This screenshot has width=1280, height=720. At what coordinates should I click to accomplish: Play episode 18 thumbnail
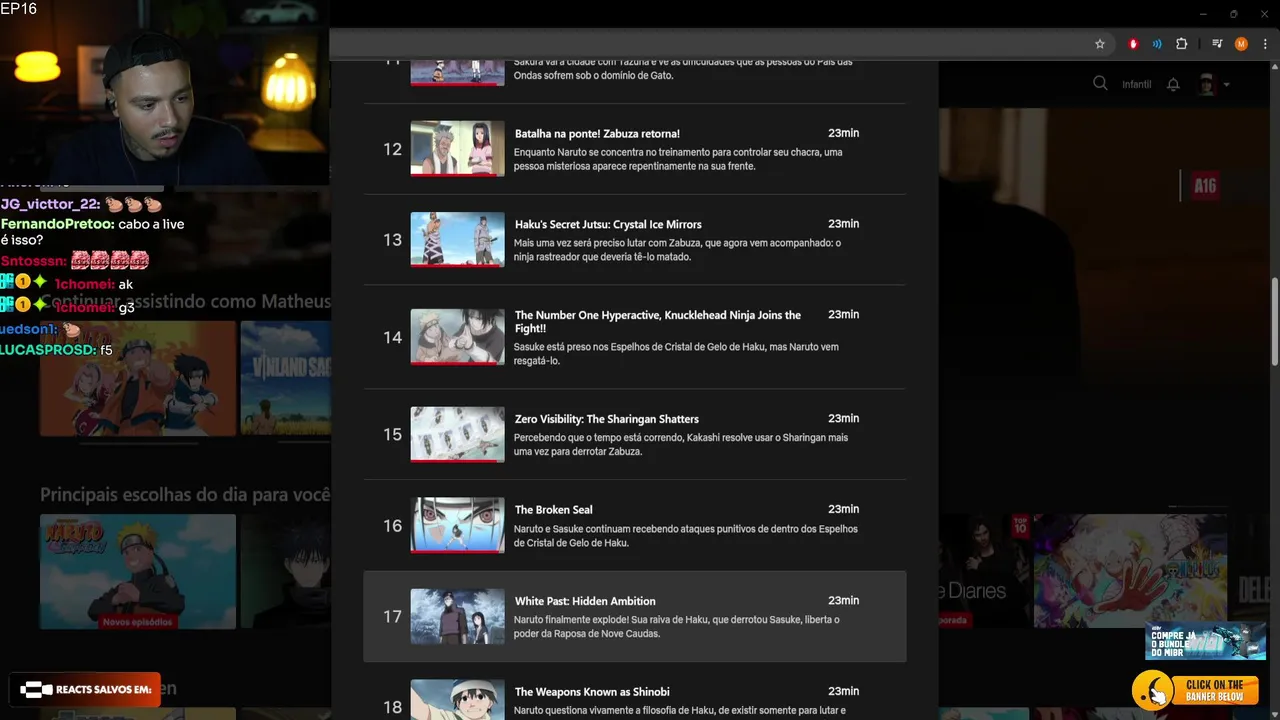pyautogui.click(x=457, y=700)
